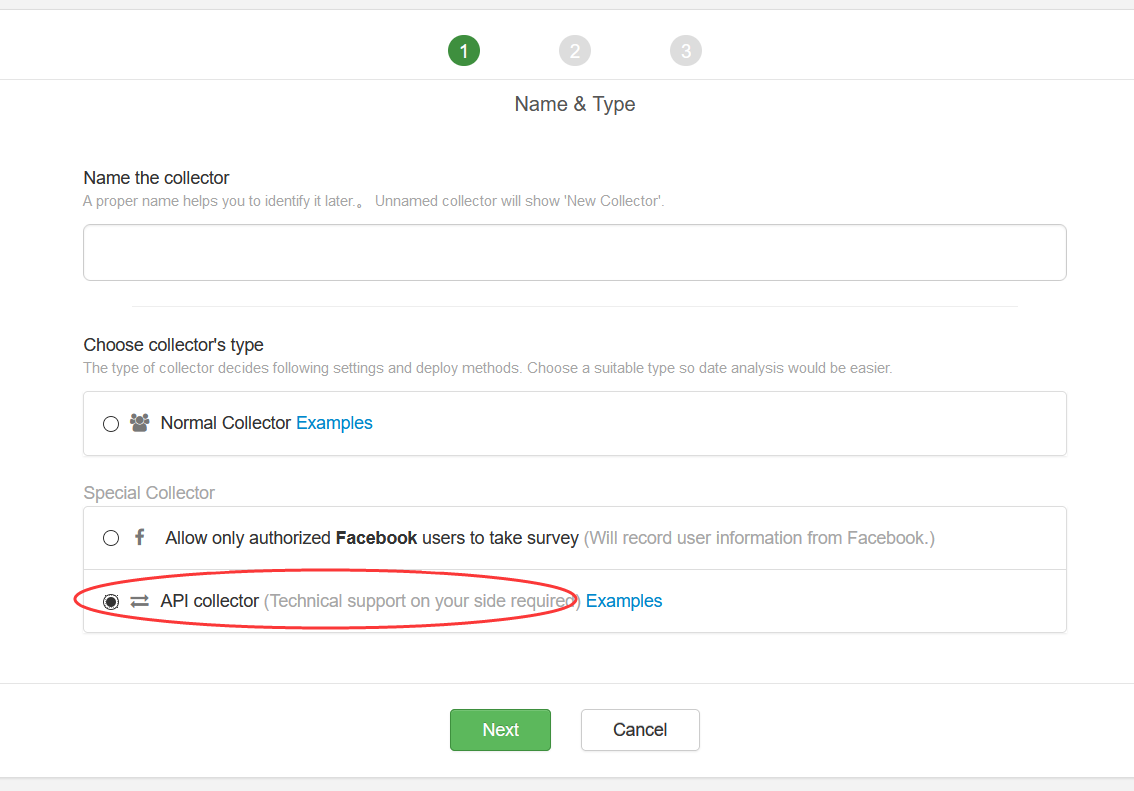Image resolution: width=1134 pixels, height=791 pixels.
Task: Click the Special Collector section heading
Action: pos(149,493)
